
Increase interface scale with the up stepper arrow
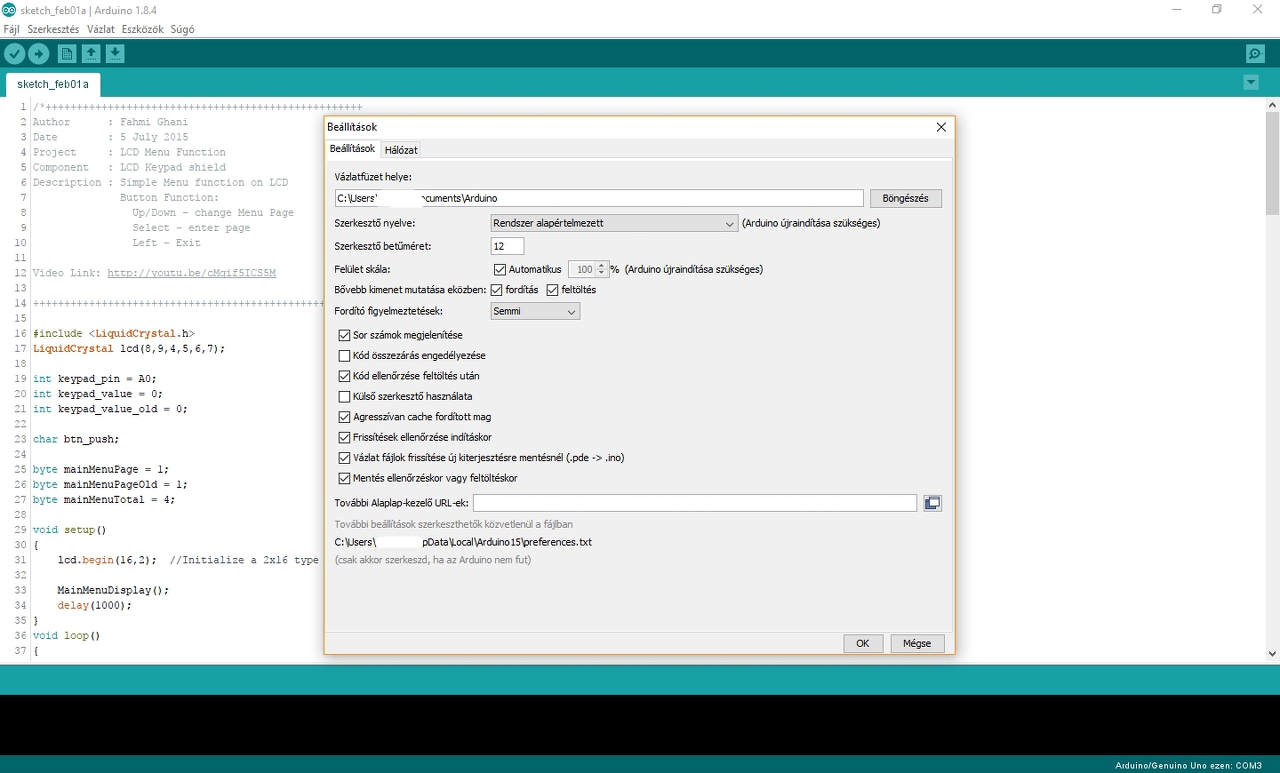[x=602, y=265]
